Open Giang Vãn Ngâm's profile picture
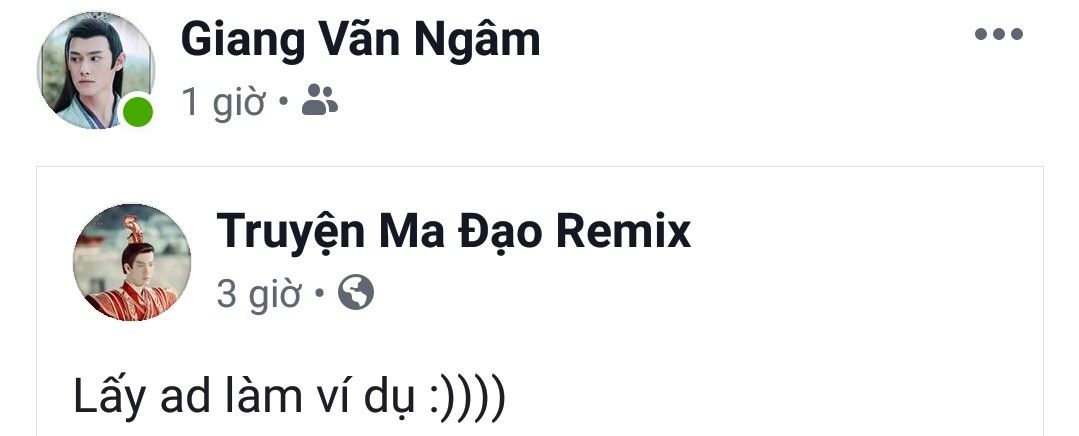 (96, 70)
